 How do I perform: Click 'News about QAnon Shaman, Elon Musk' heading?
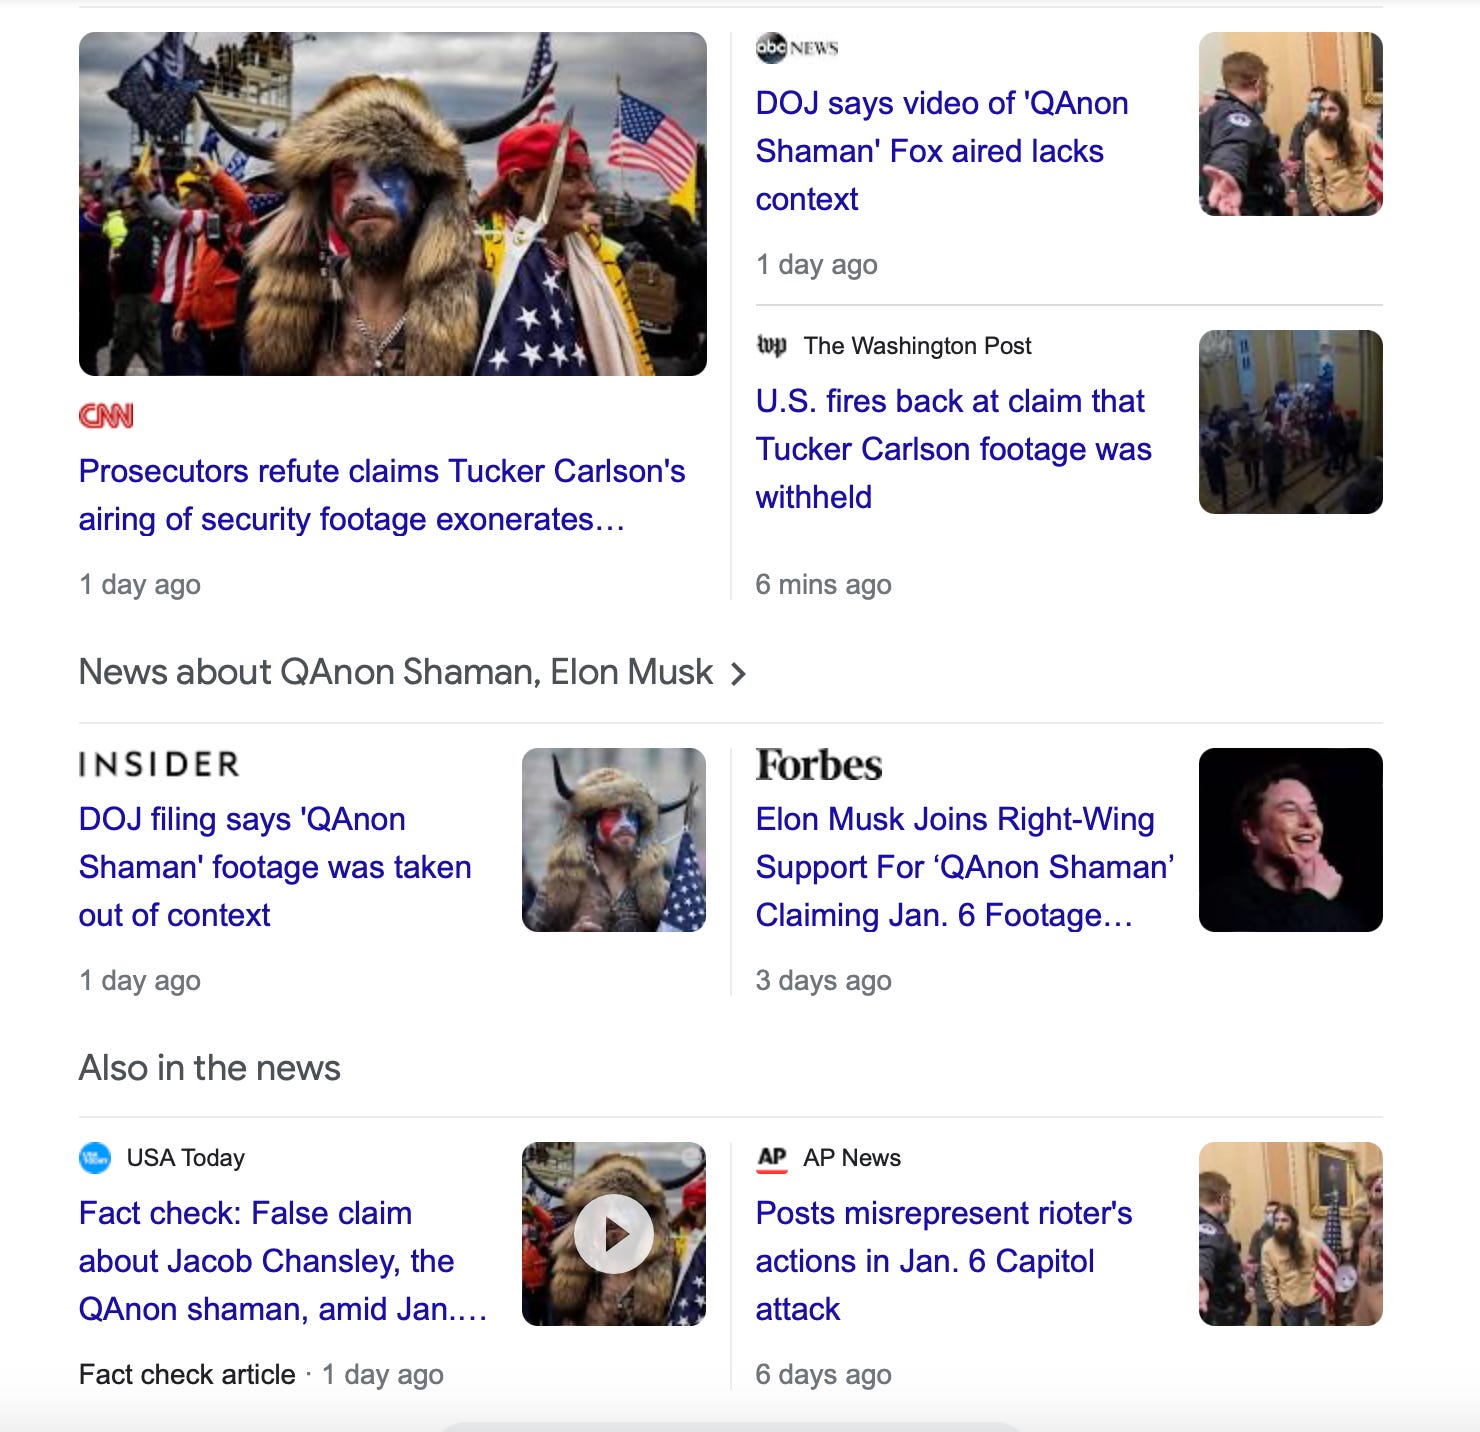pyautogui.click(x=396, y=672)
